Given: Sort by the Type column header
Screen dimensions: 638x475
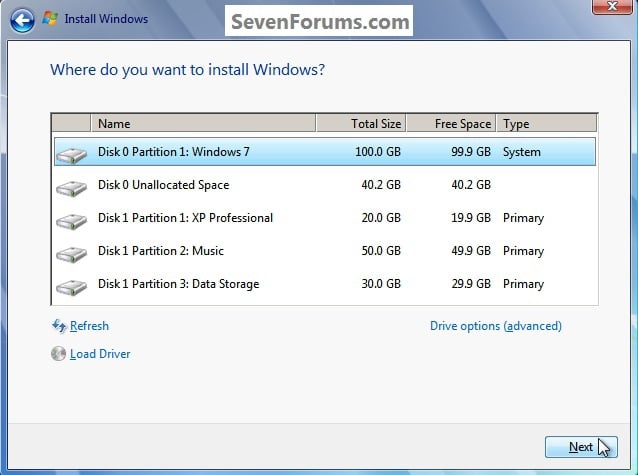Looking at the screenshot, I should [x=546, y=123].
